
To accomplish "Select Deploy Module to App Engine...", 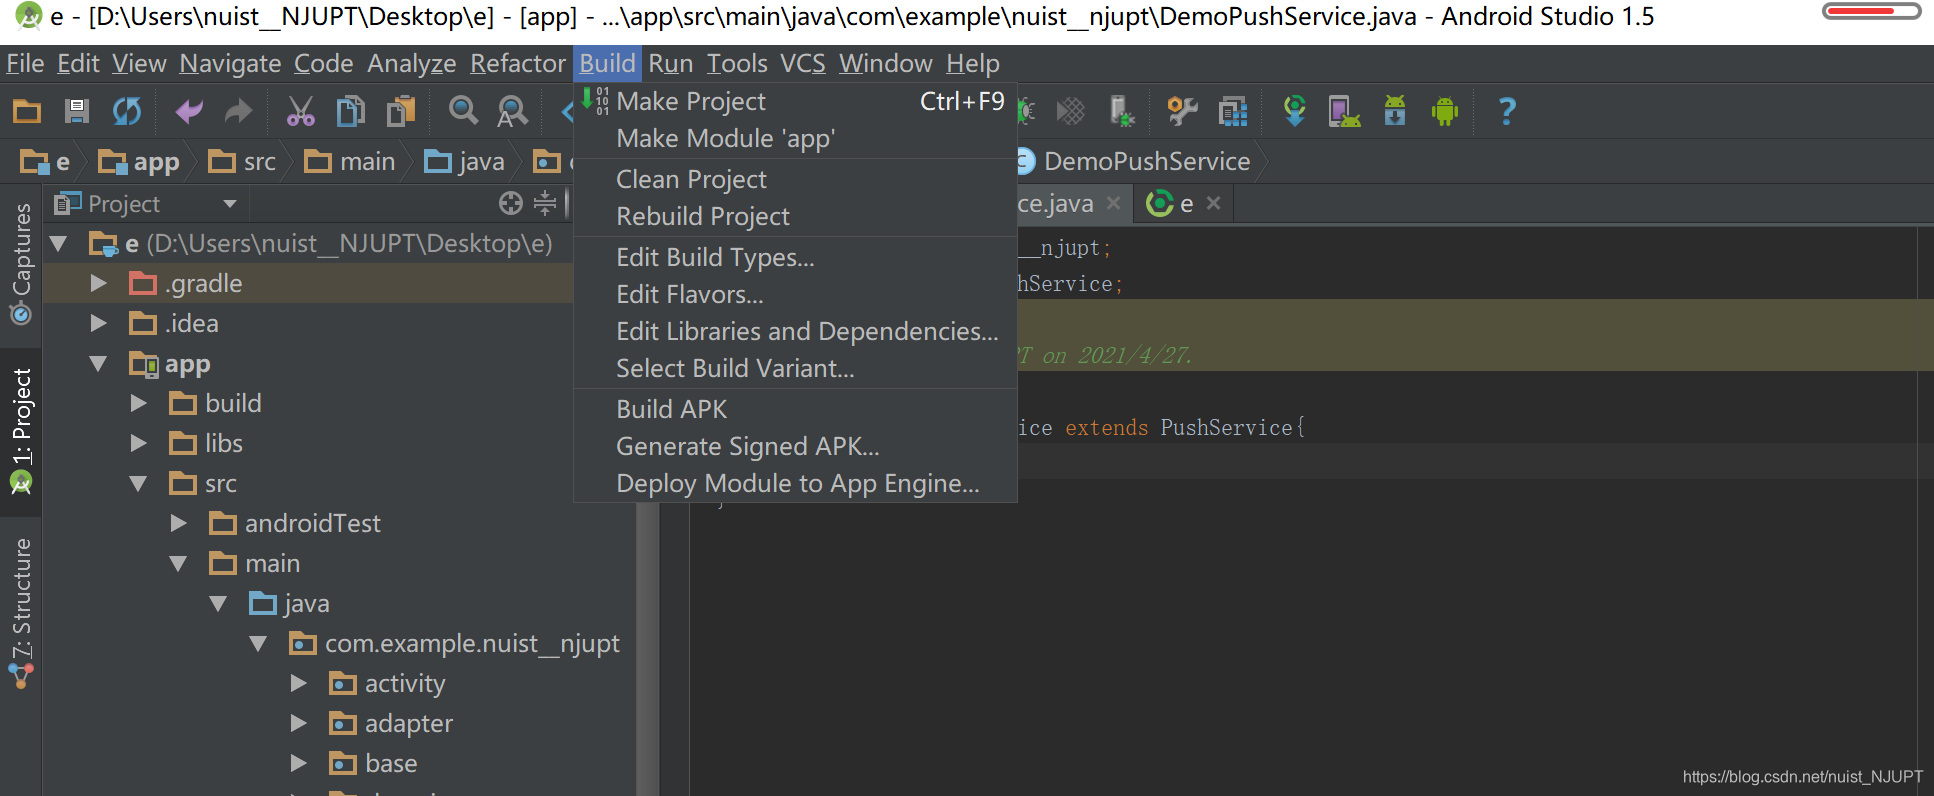I will tap(795, 484).
